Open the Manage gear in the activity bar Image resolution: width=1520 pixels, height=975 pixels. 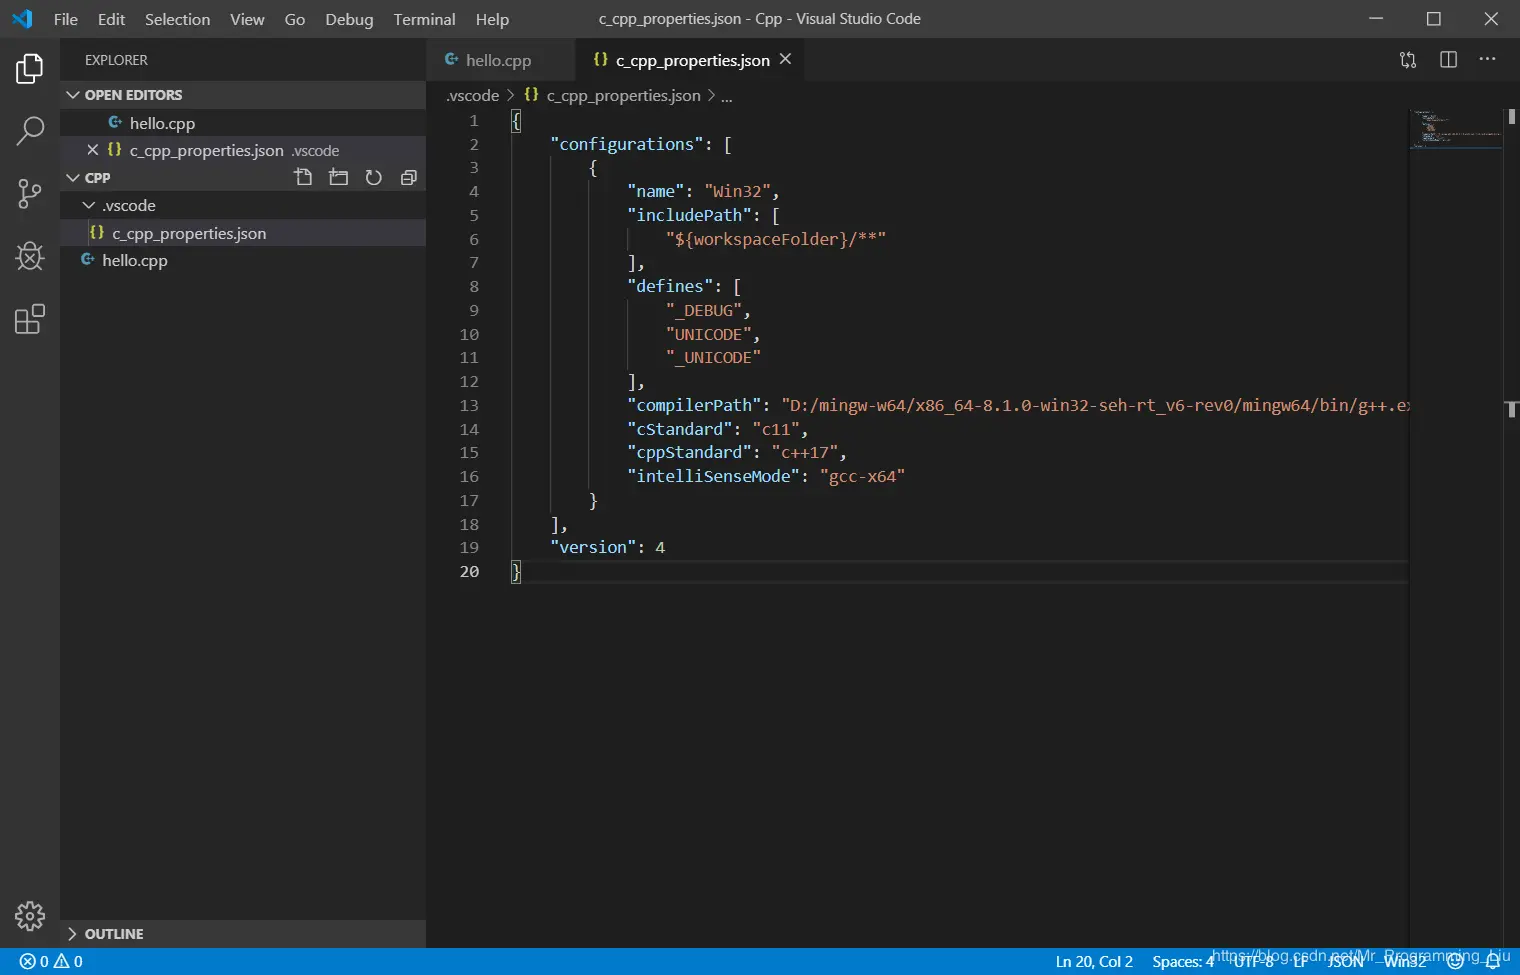[x=30, y=916]
